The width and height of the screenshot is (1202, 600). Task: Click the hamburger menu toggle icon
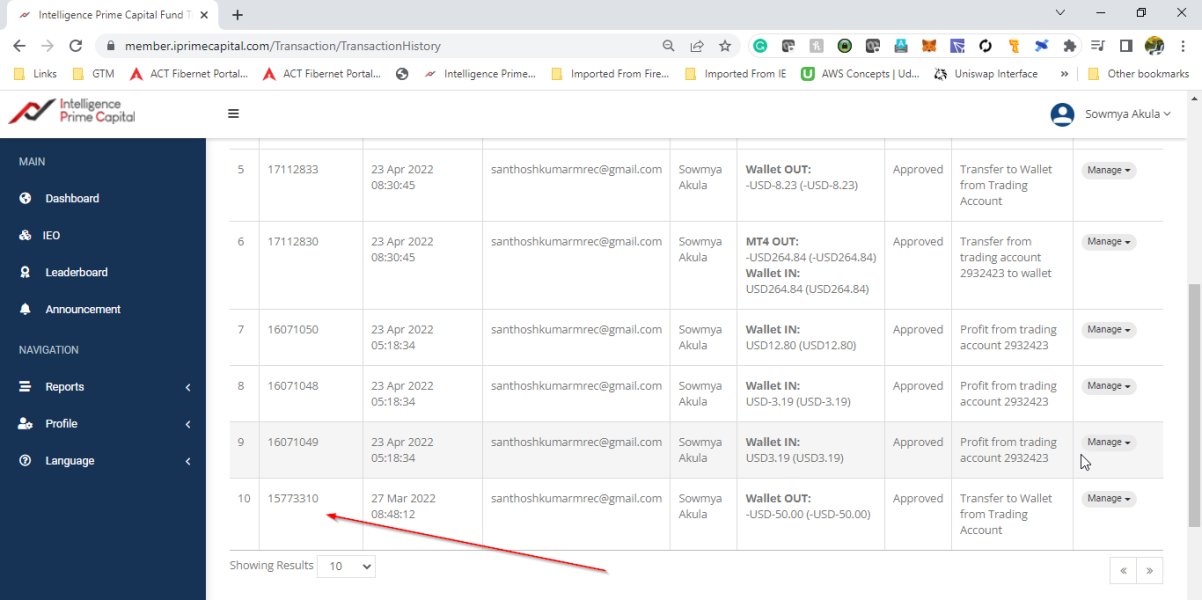[x=233, y=114]
